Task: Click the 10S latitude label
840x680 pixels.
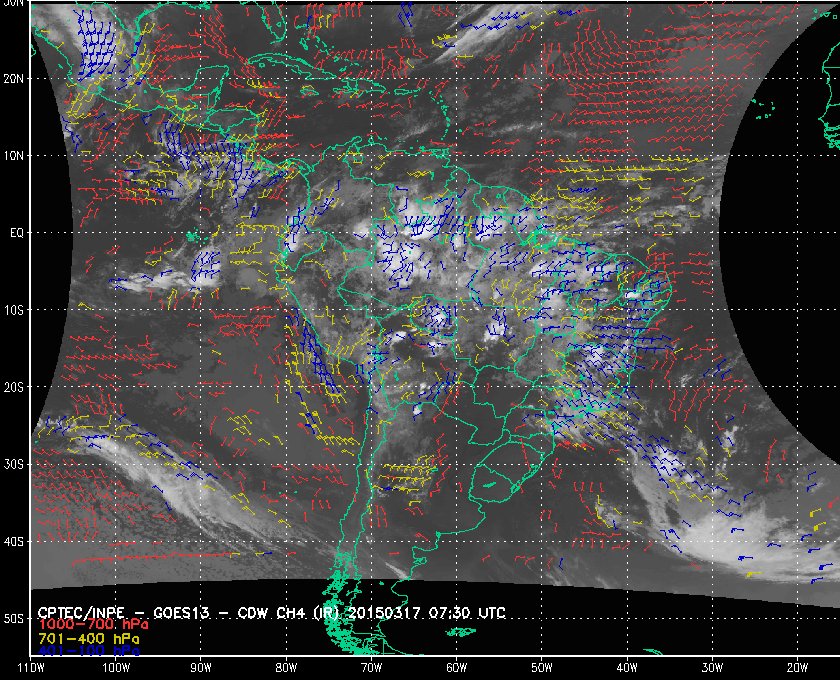Action: 14,310
